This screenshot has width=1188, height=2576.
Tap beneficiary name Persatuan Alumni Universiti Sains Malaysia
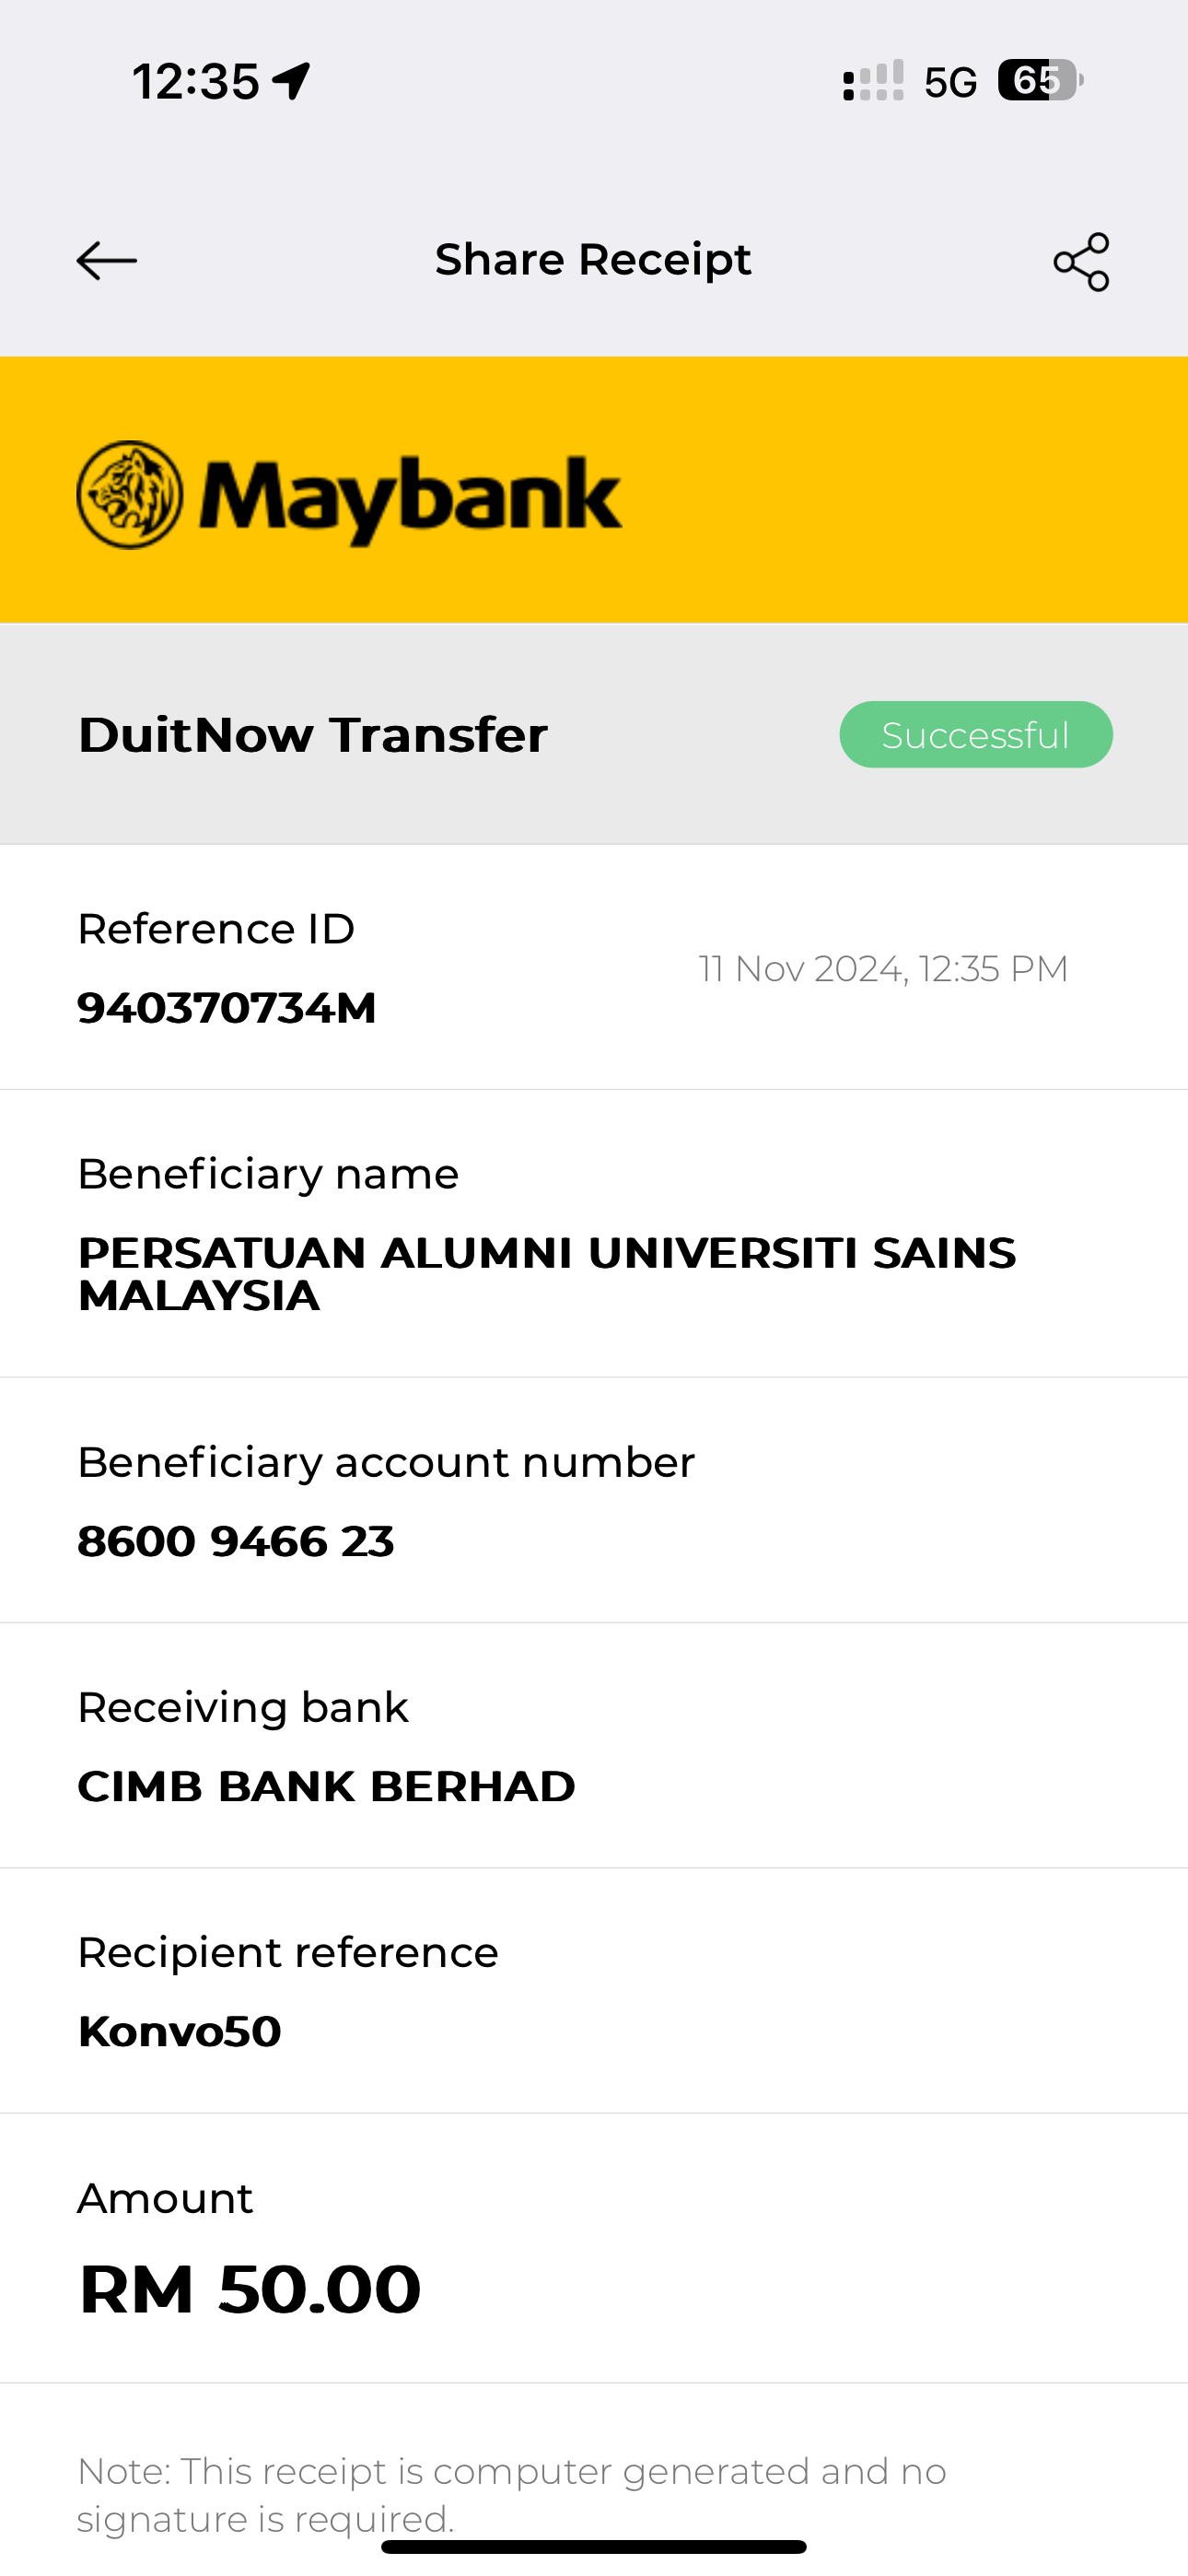546,1273
